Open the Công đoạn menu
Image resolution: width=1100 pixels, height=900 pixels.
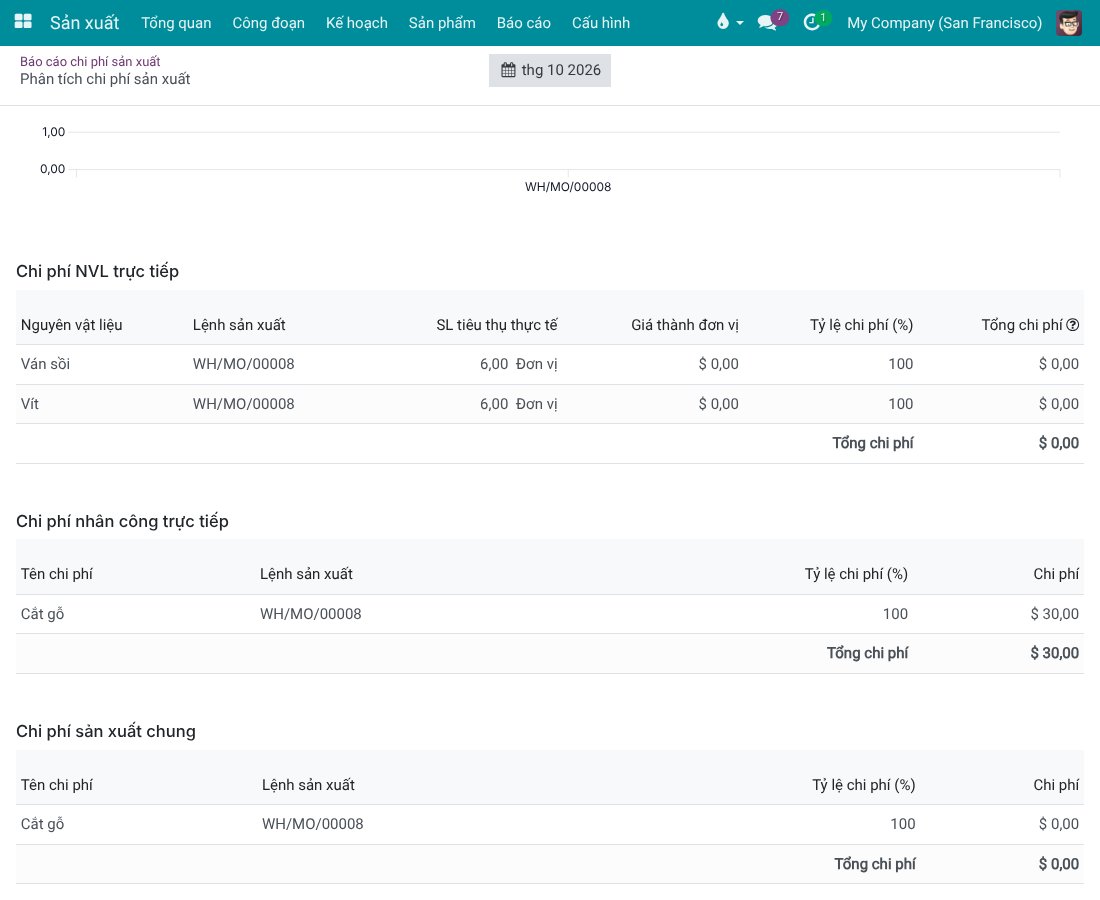pyautogui.click(x=269, y=22)
